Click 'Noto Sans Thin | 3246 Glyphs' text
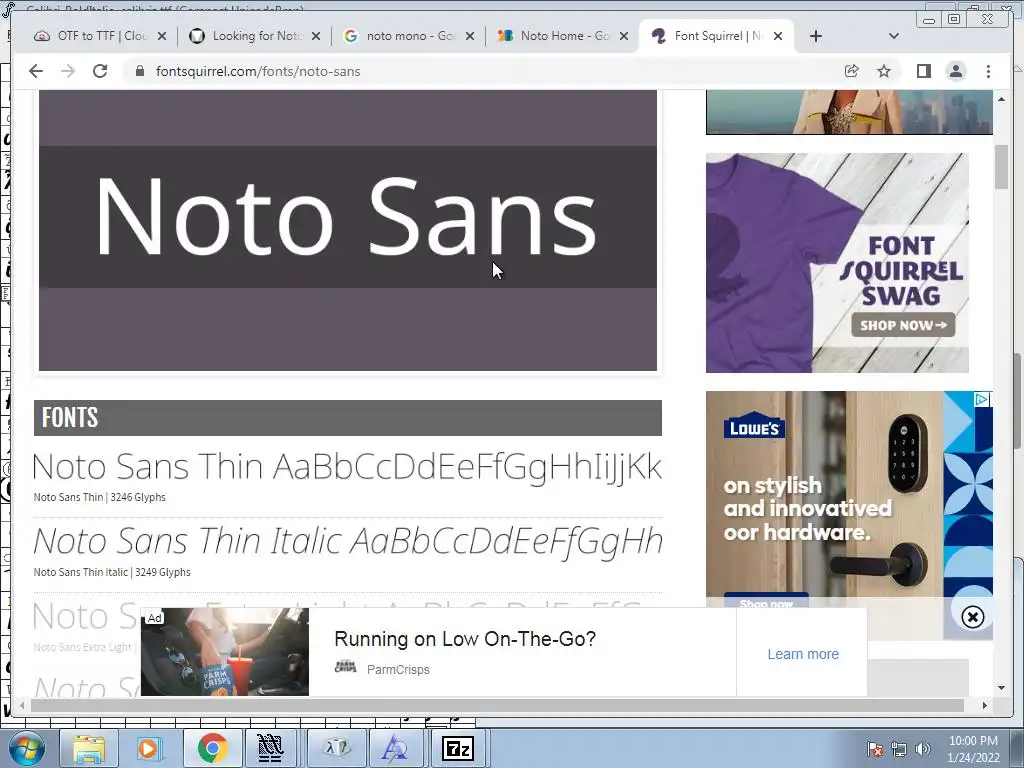1024x768 pixels. coord(99,497)
